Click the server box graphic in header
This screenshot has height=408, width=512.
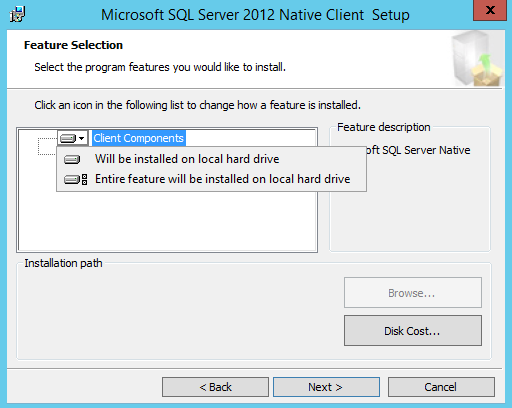477,59
